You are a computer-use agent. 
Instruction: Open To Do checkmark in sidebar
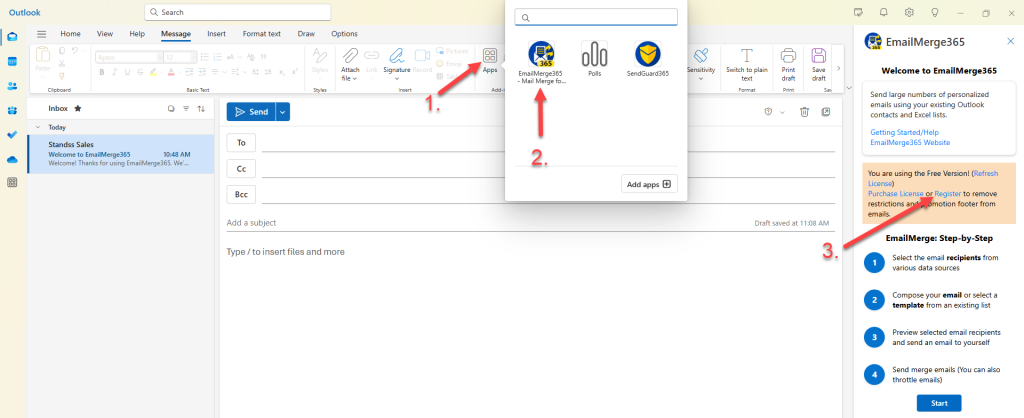pos(12,135)
